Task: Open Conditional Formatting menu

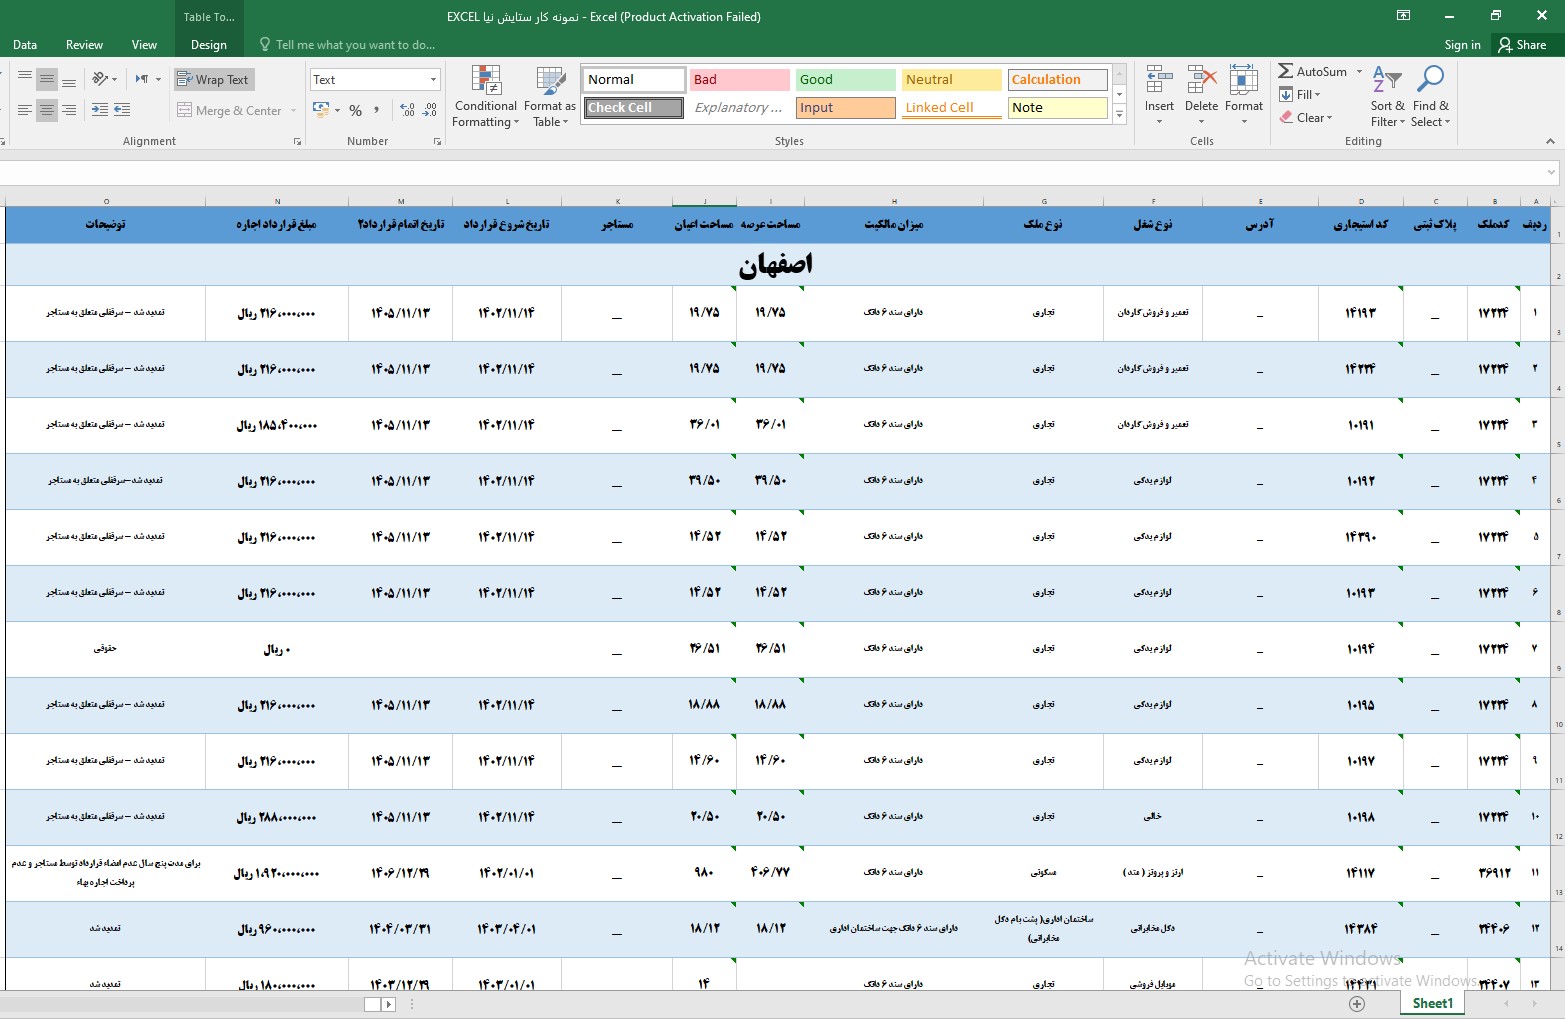Action: click(x=485, y=97)
